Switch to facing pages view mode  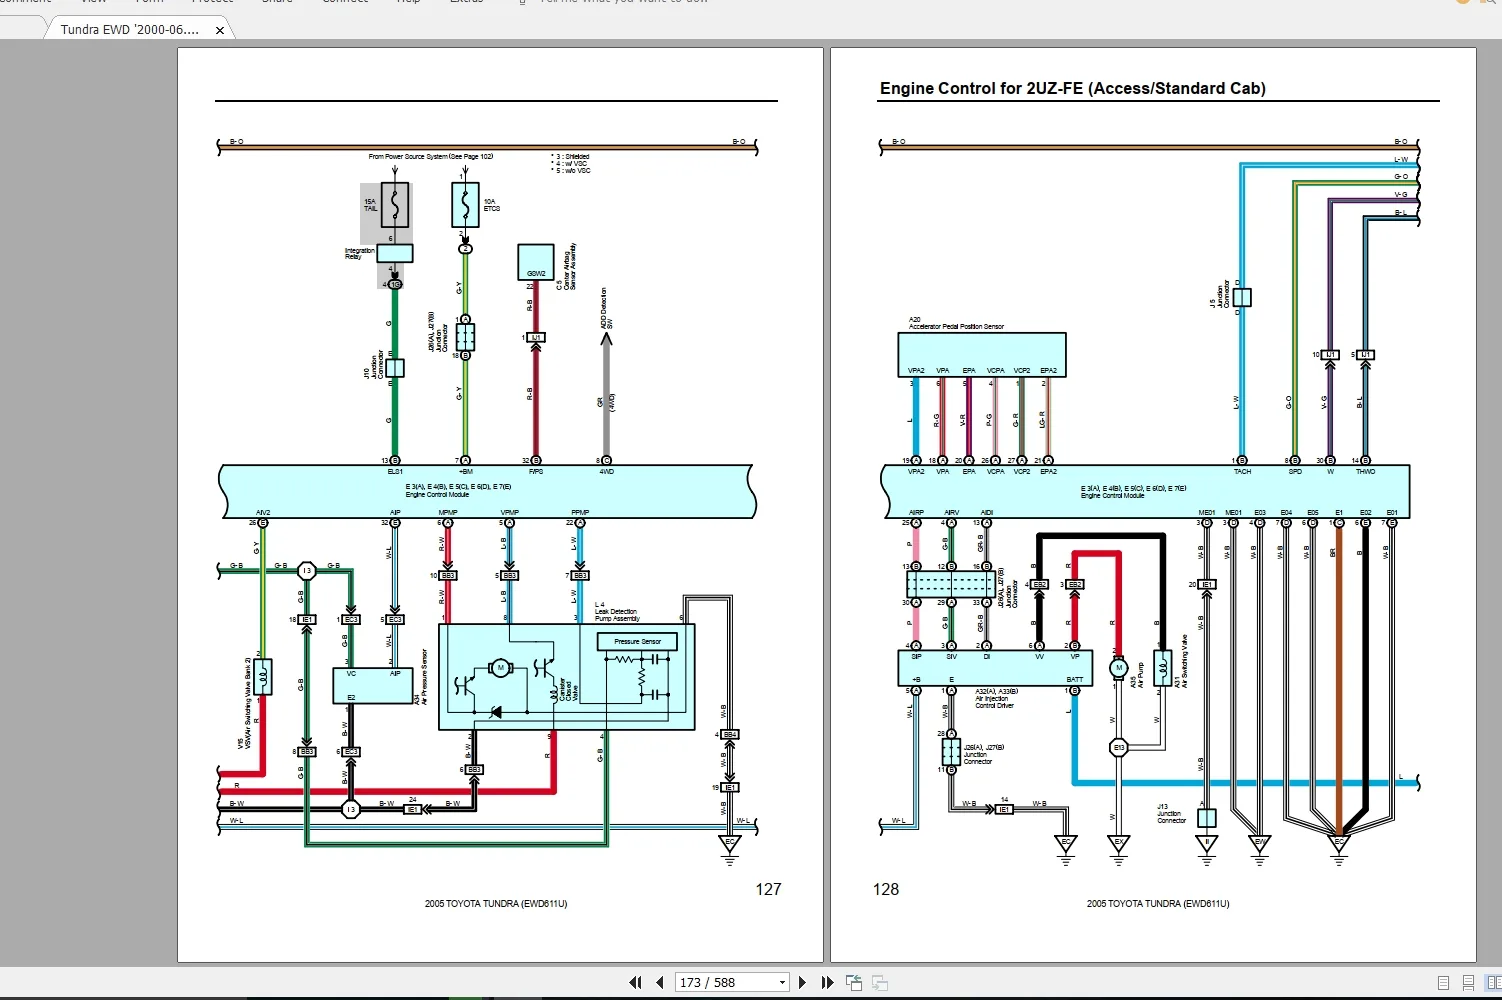click(1493, 983)
